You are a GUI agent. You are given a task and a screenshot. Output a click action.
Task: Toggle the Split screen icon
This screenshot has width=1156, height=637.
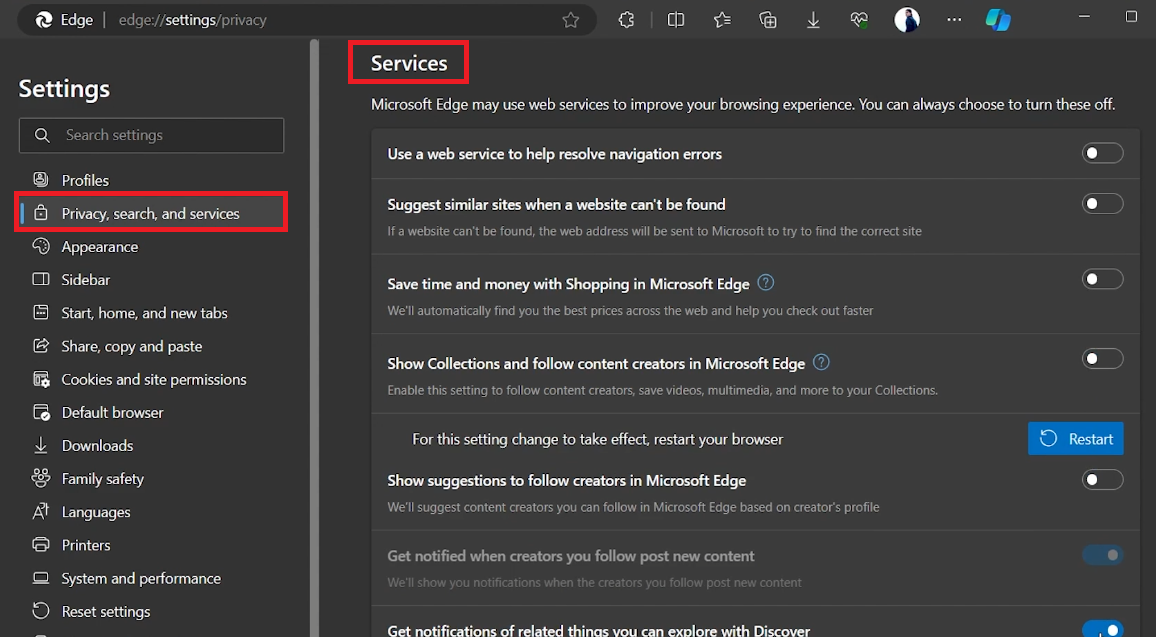point(676,20)
